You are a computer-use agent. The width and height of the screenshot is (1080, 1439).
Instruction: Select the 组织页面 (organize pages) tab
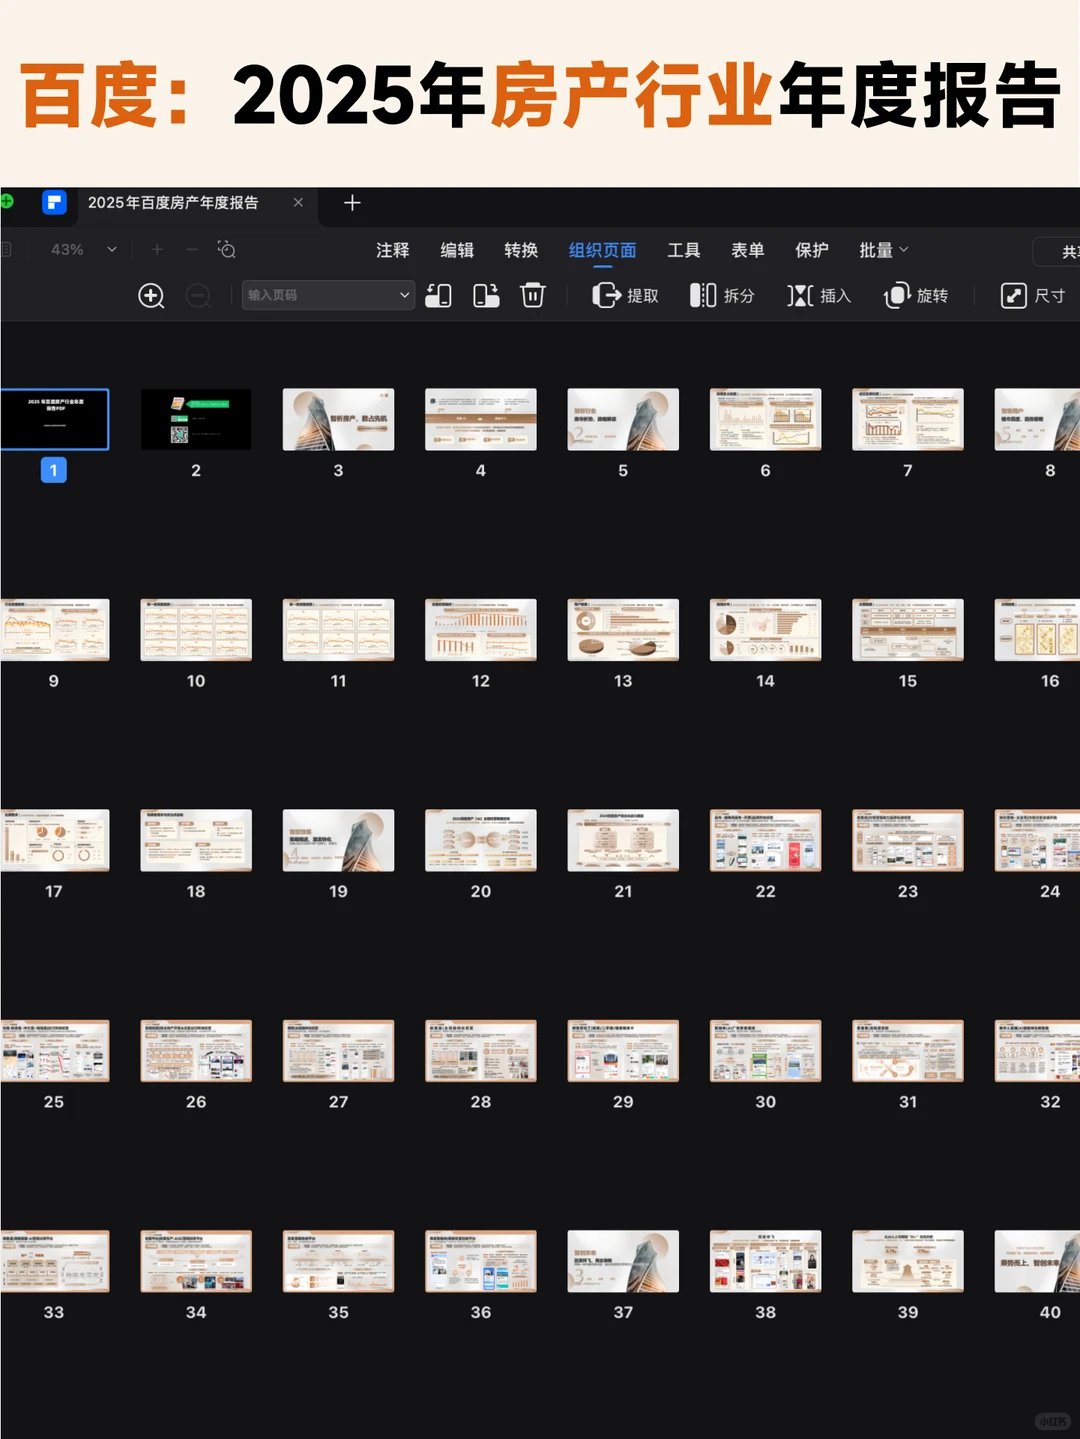tap(602, 250)
